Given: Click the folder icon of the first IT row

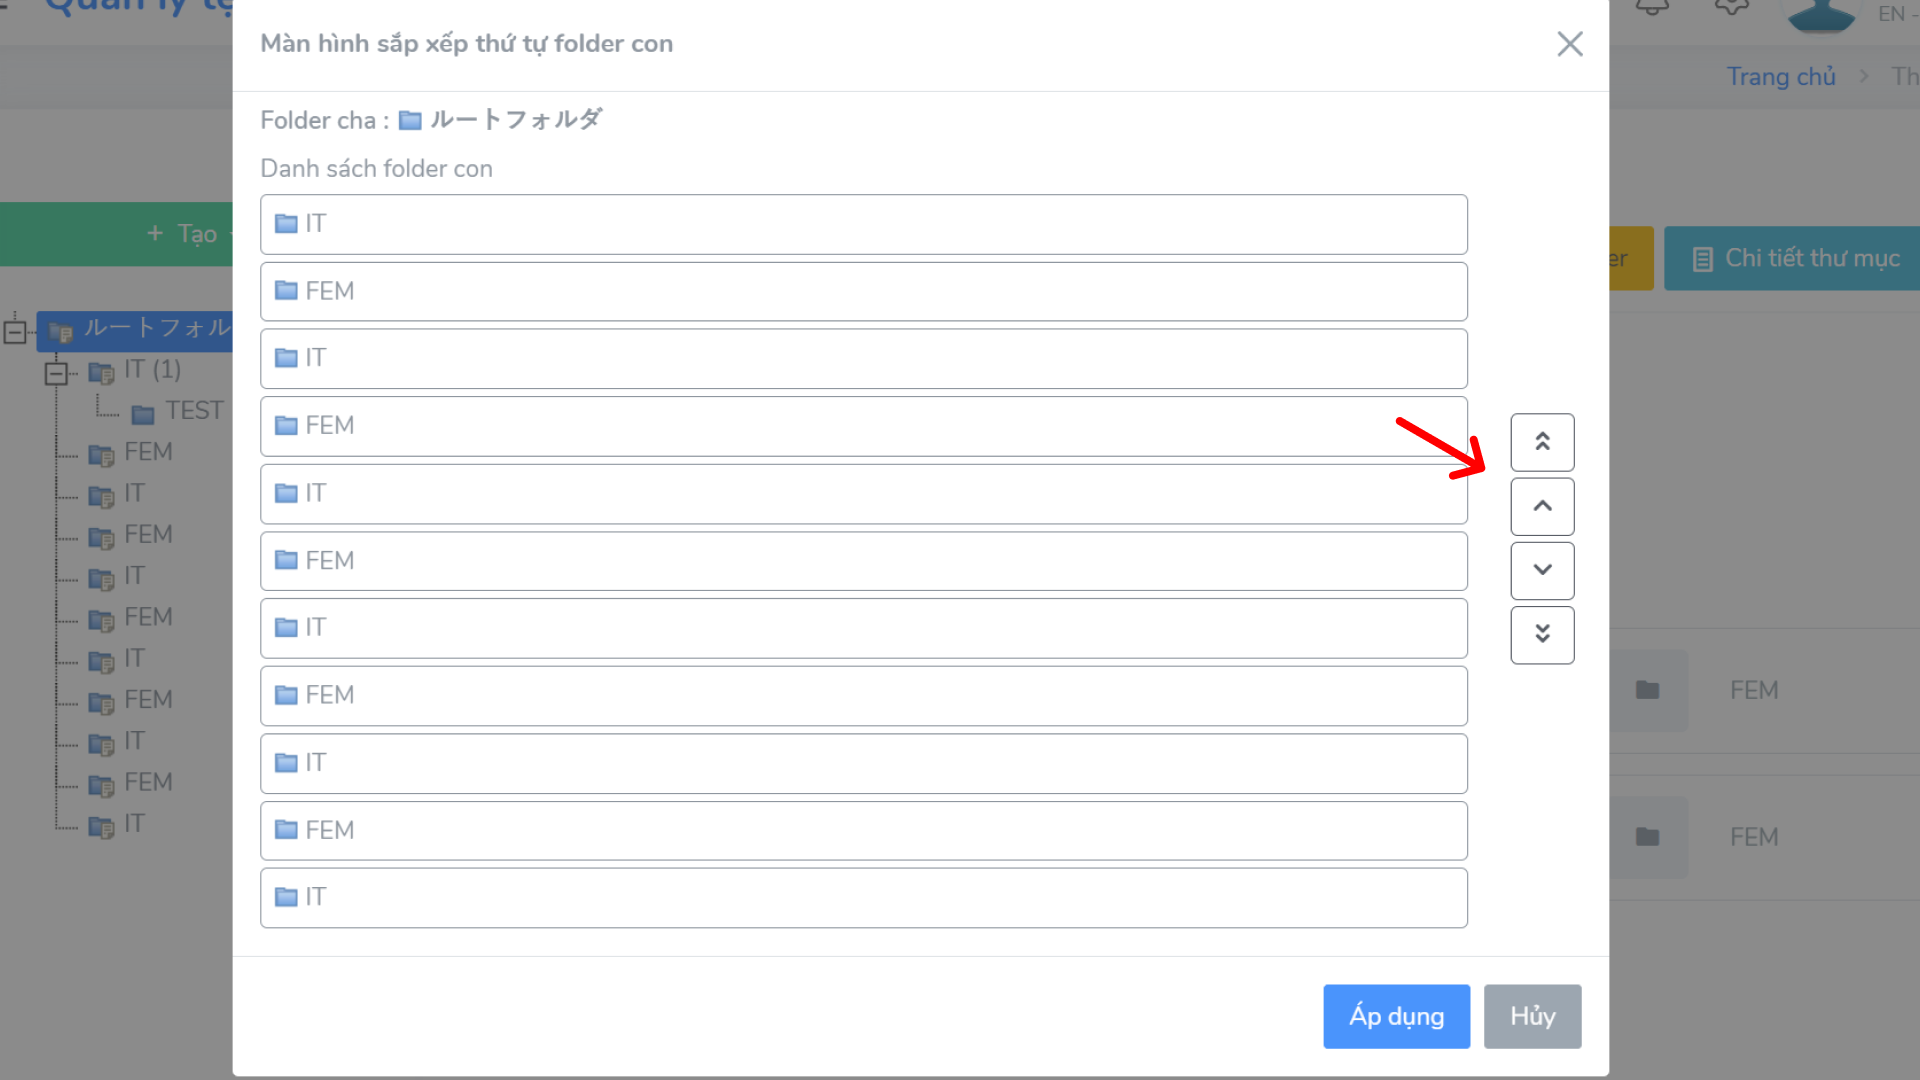Looking at the screenshot, I should [x=286, y=224].
